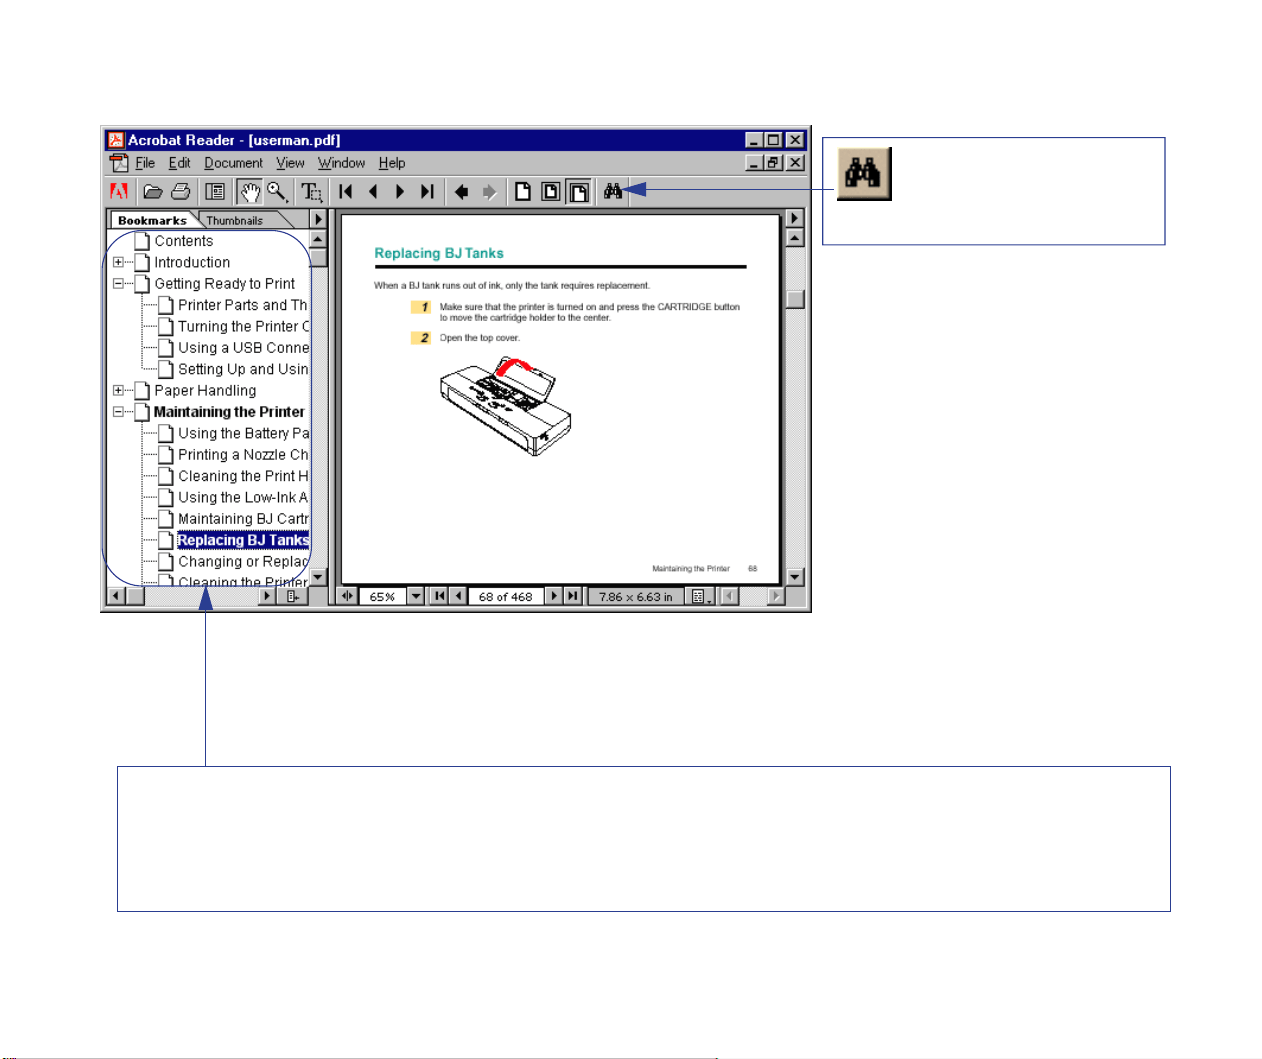The image size is (1262, 1059).
Task: Toggle the Show/Hide Navigation Pane icon
Action: (x=215, y=191)
